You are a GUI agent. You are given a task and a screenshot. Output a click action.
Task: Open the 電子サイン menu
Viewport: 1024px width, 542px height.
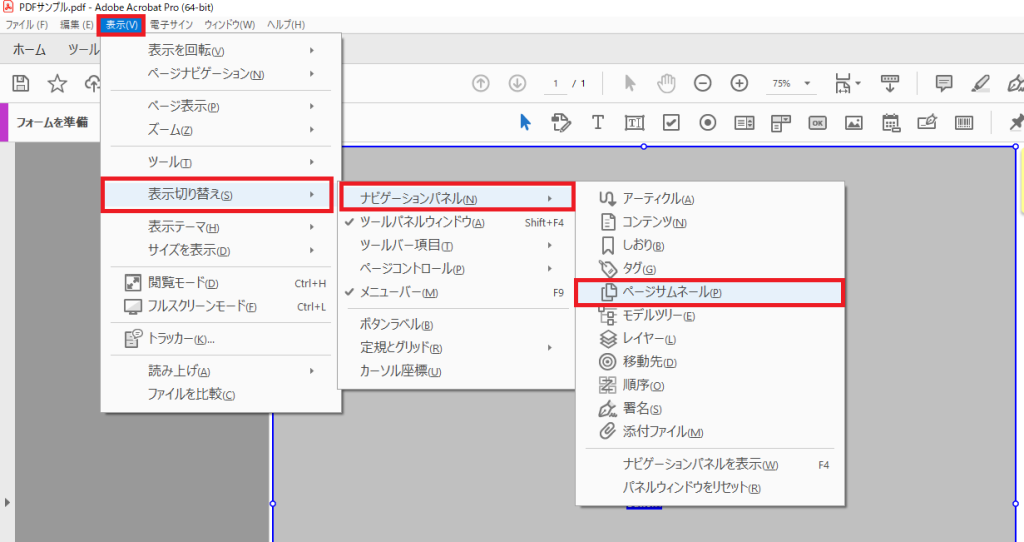(171, 25)
